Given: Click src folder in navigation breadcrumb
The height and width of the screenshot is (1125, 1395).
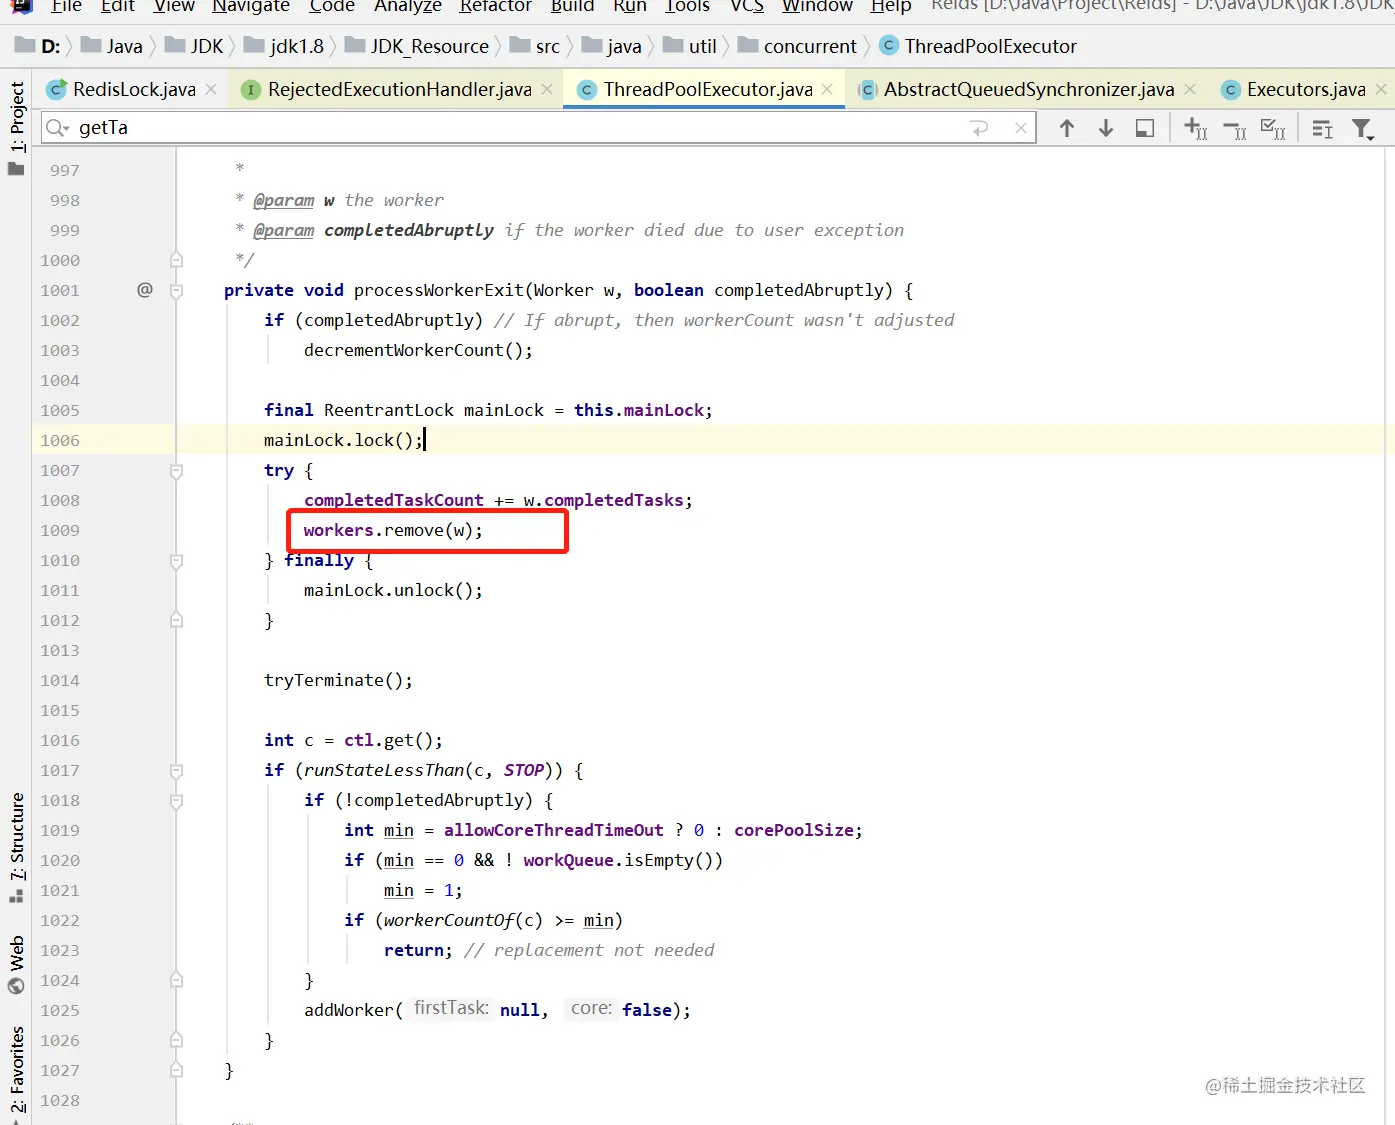Looking at the screenshot, I should pyautogui.click(x=535, y=46).
